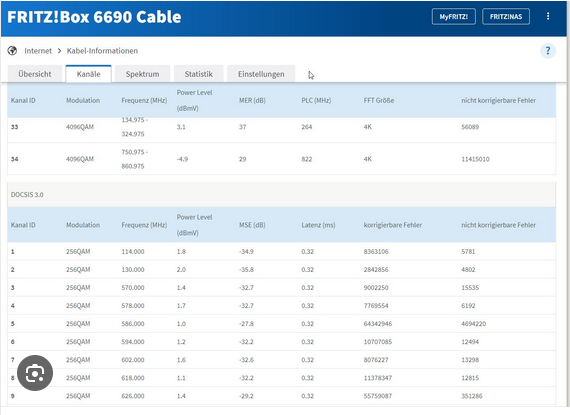This screenshot has width=570, height=415.
Task: Click correctable errors value 64342946
Action: [x=378, y=324]
